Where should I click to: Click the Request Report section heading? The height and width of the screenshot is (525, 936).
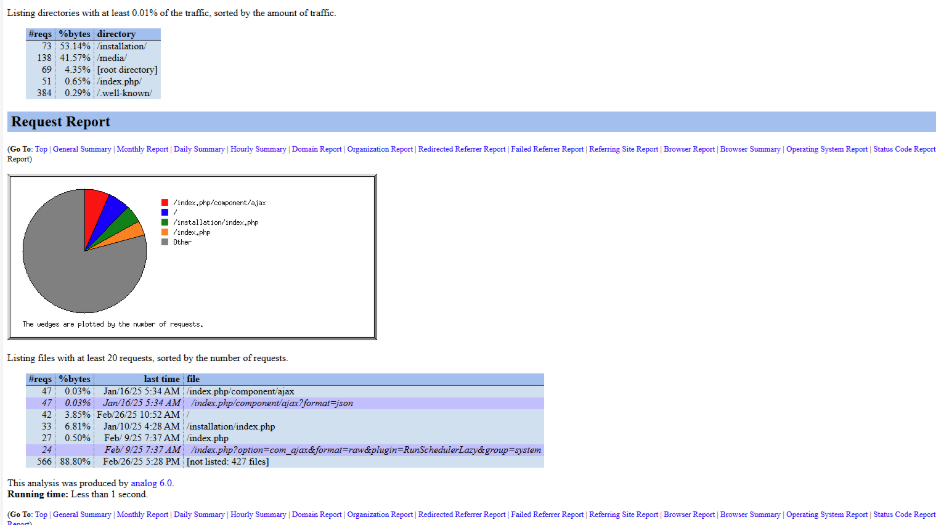pyautogui.click(x=60, y=122)
